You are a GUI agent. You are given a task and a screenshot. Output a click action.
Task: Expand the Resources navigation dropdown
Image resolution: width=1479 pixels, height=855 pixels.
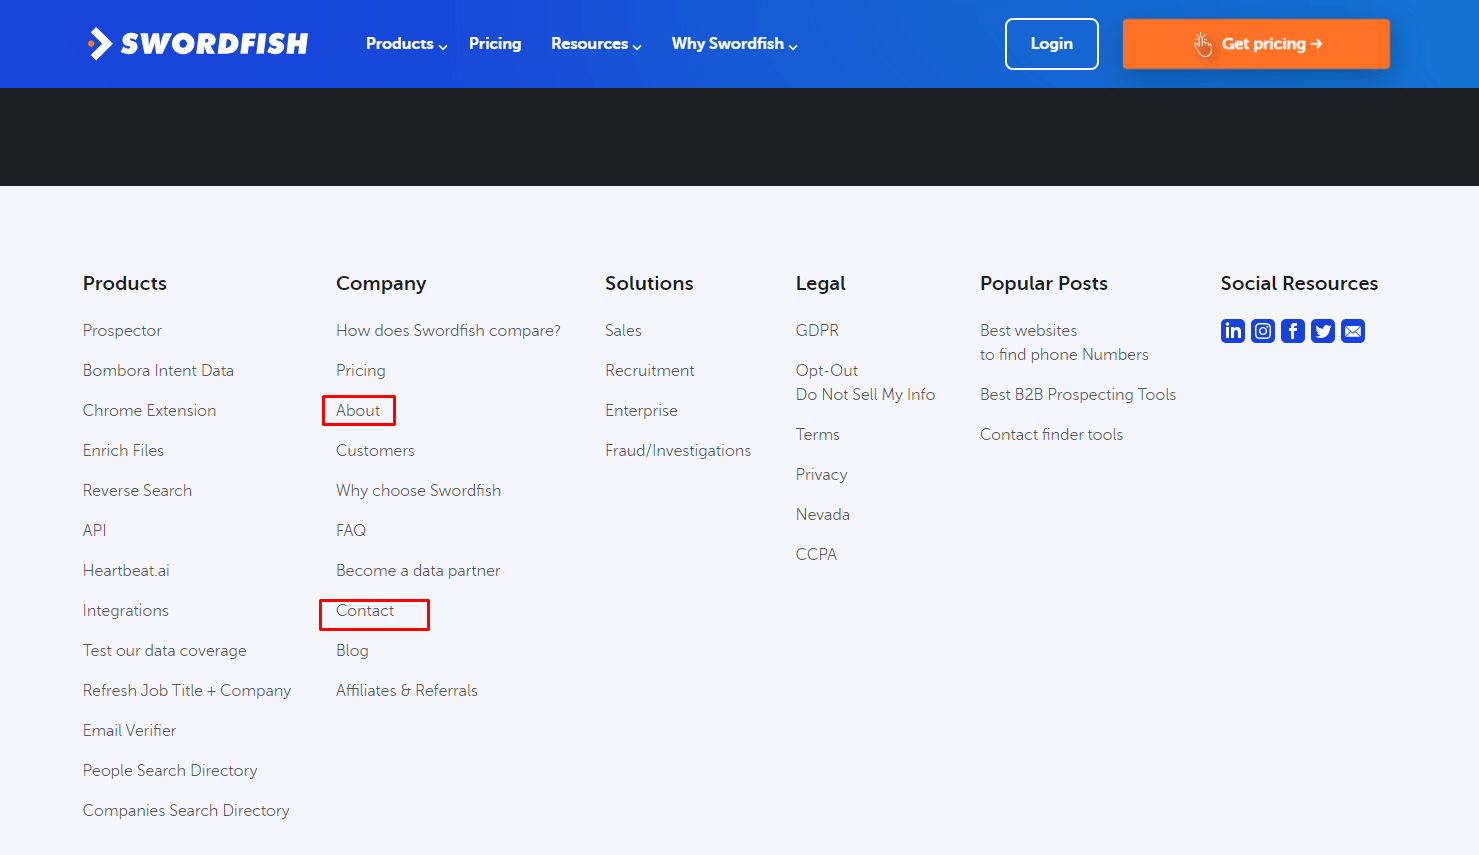[x=595, y=43]
